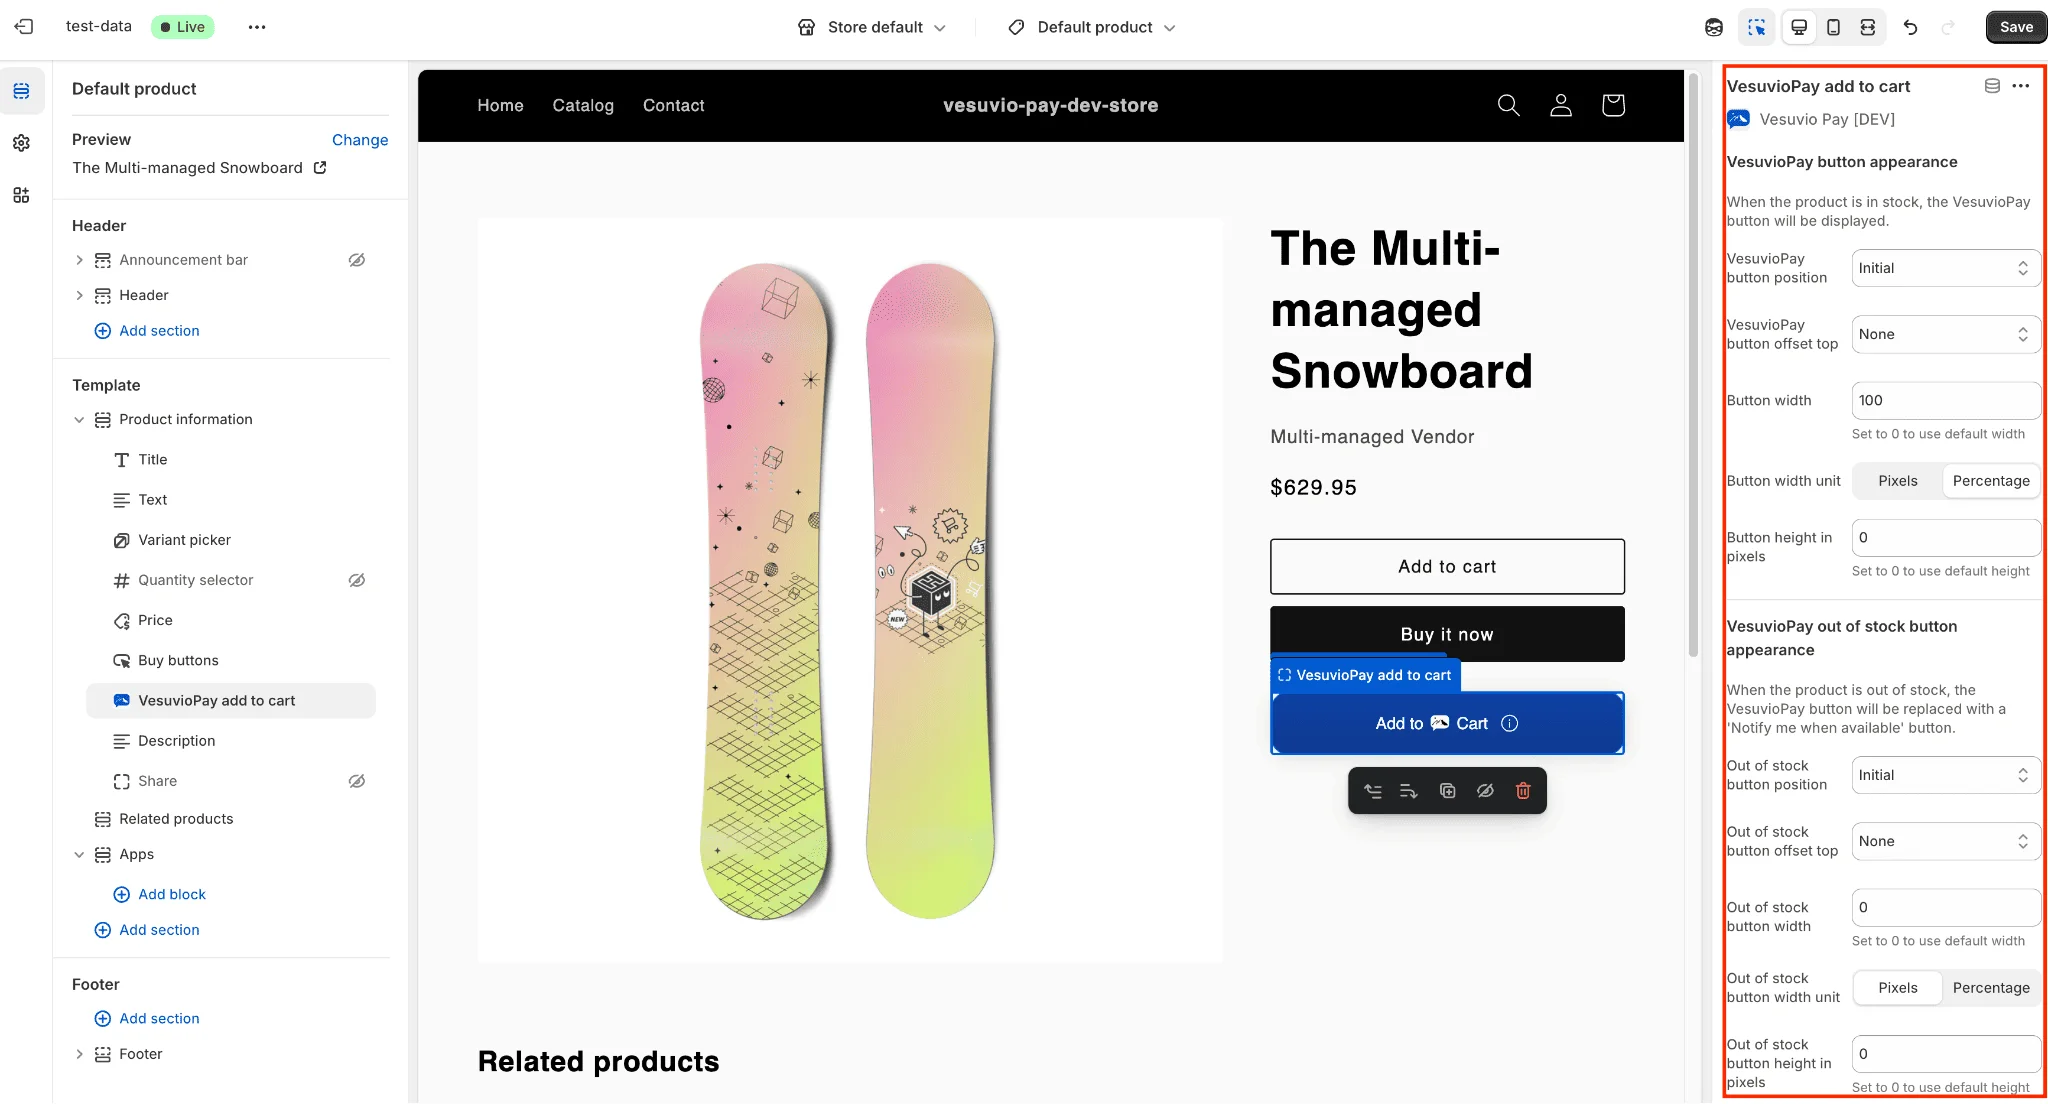Open the Default product template dropdown
The image size is (2048, 1104).
click(x=1093, y=27)
